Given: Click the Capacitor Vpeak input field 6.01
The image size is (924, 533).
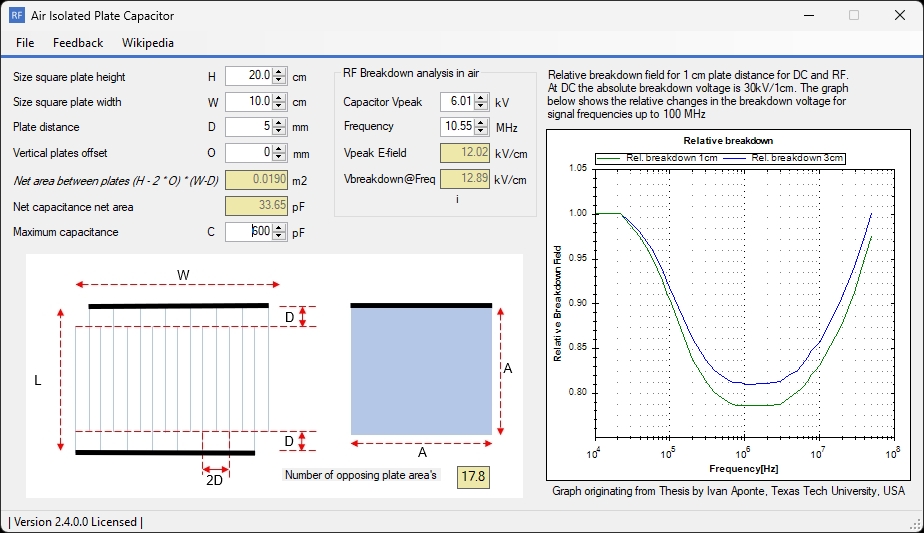Looking at the screenshot, I should pyautogui.click(x=457, y=101).
